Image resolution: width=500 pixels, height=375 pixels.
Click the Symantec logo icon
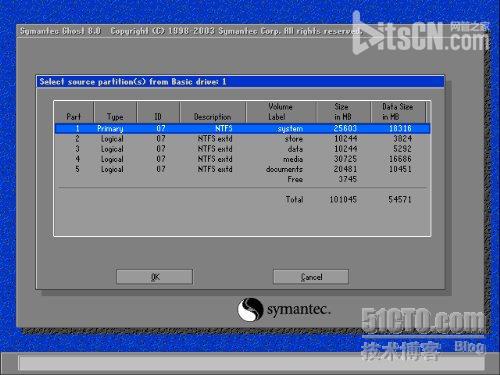tap(250, 309)
